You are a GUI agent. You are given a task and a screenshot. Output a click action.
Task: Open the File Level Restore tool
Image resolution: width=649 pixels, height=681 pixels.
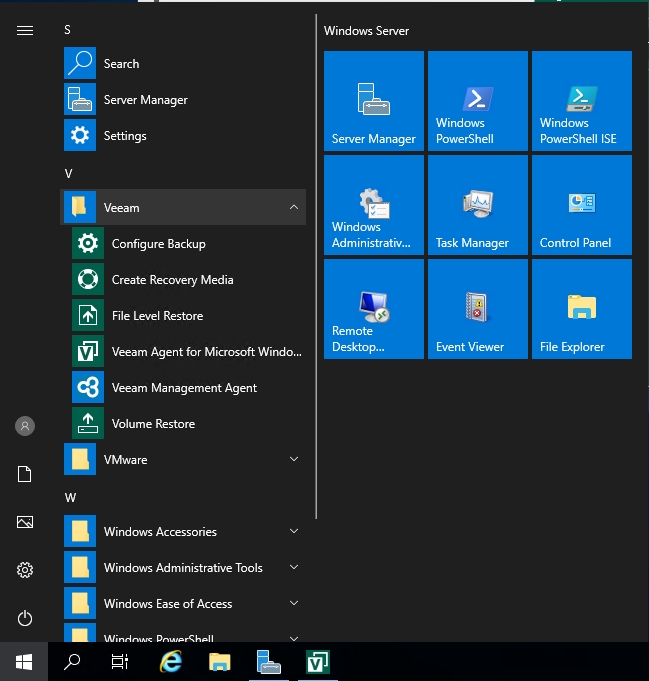(x=157, y=316)
